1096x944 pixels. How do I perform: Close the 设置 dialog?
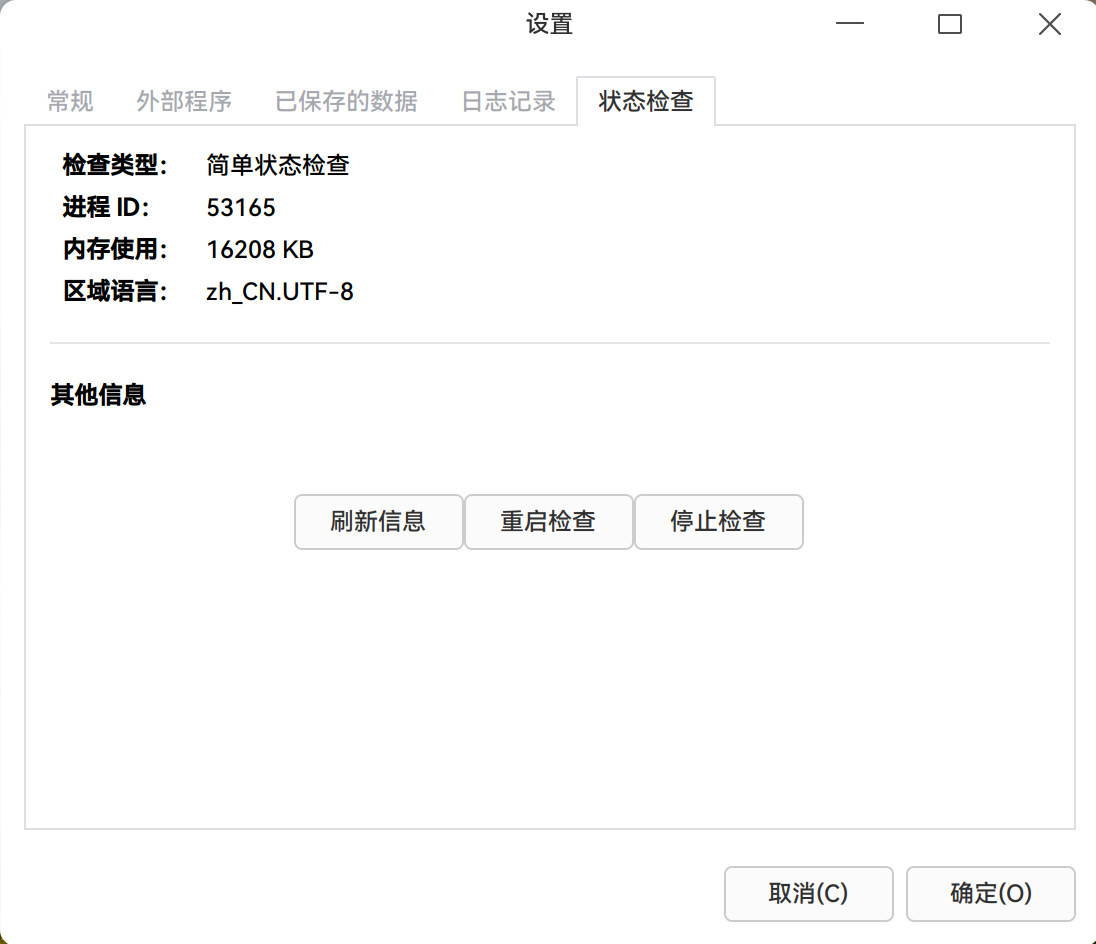pyautogui.click(x=1049, y=23)
